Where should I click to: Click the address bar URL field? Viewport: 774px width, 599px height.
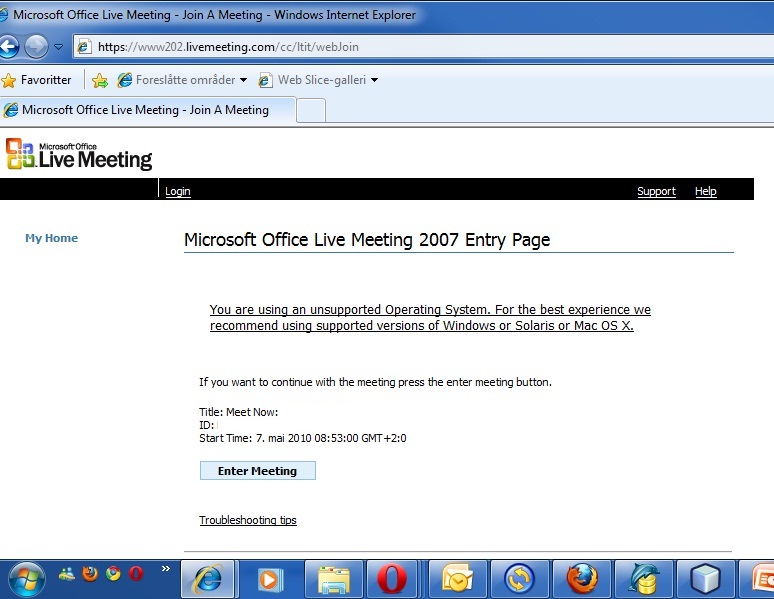pyautogui.click(x=425, y=47)
